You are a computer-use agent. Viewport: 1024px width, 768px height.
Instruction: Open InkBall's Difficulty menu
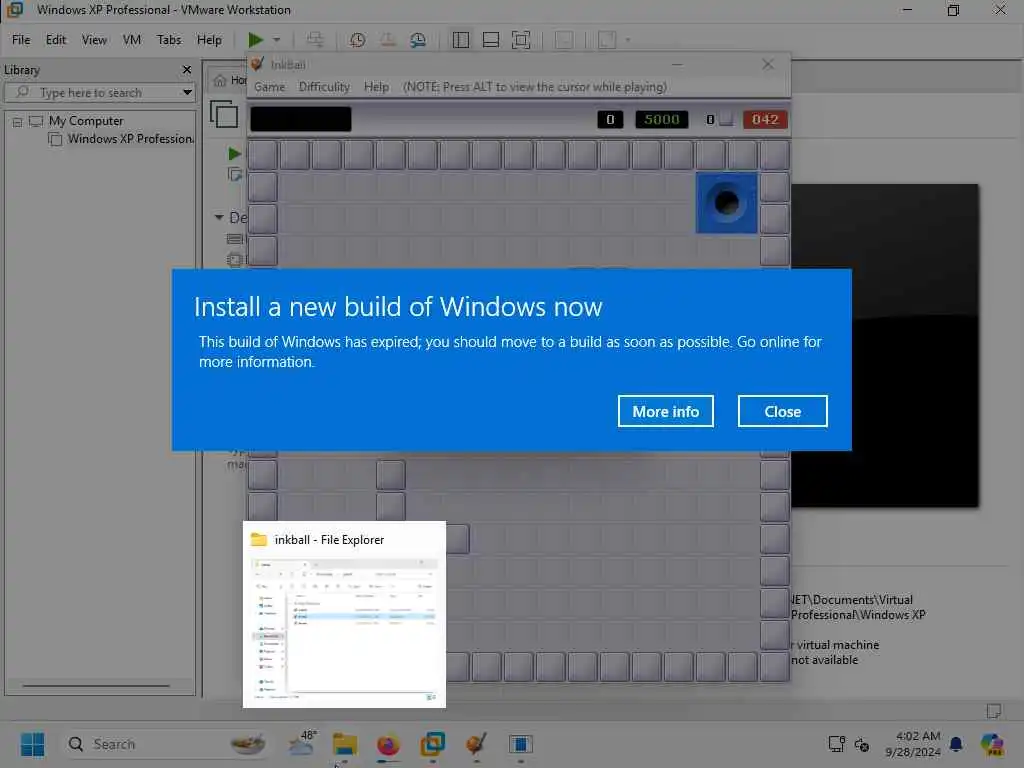point(324,87)
